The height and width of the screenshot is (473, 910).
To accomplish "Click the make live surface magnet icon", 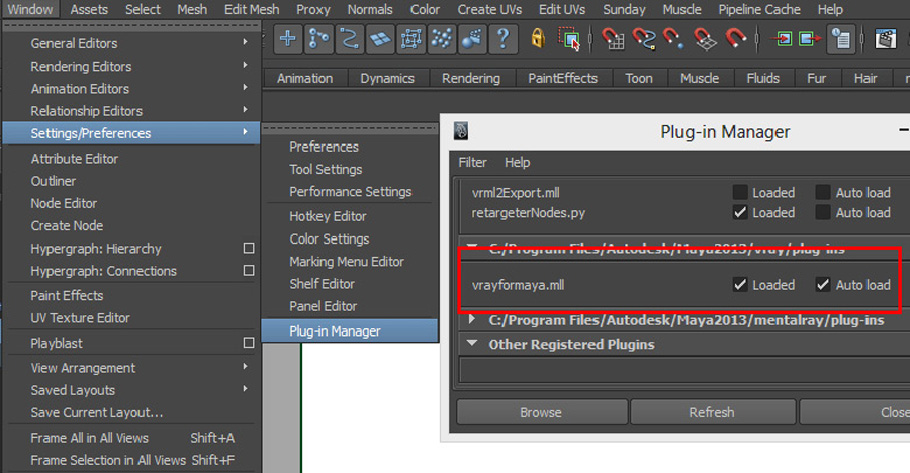I will click(x=735, y=39).
